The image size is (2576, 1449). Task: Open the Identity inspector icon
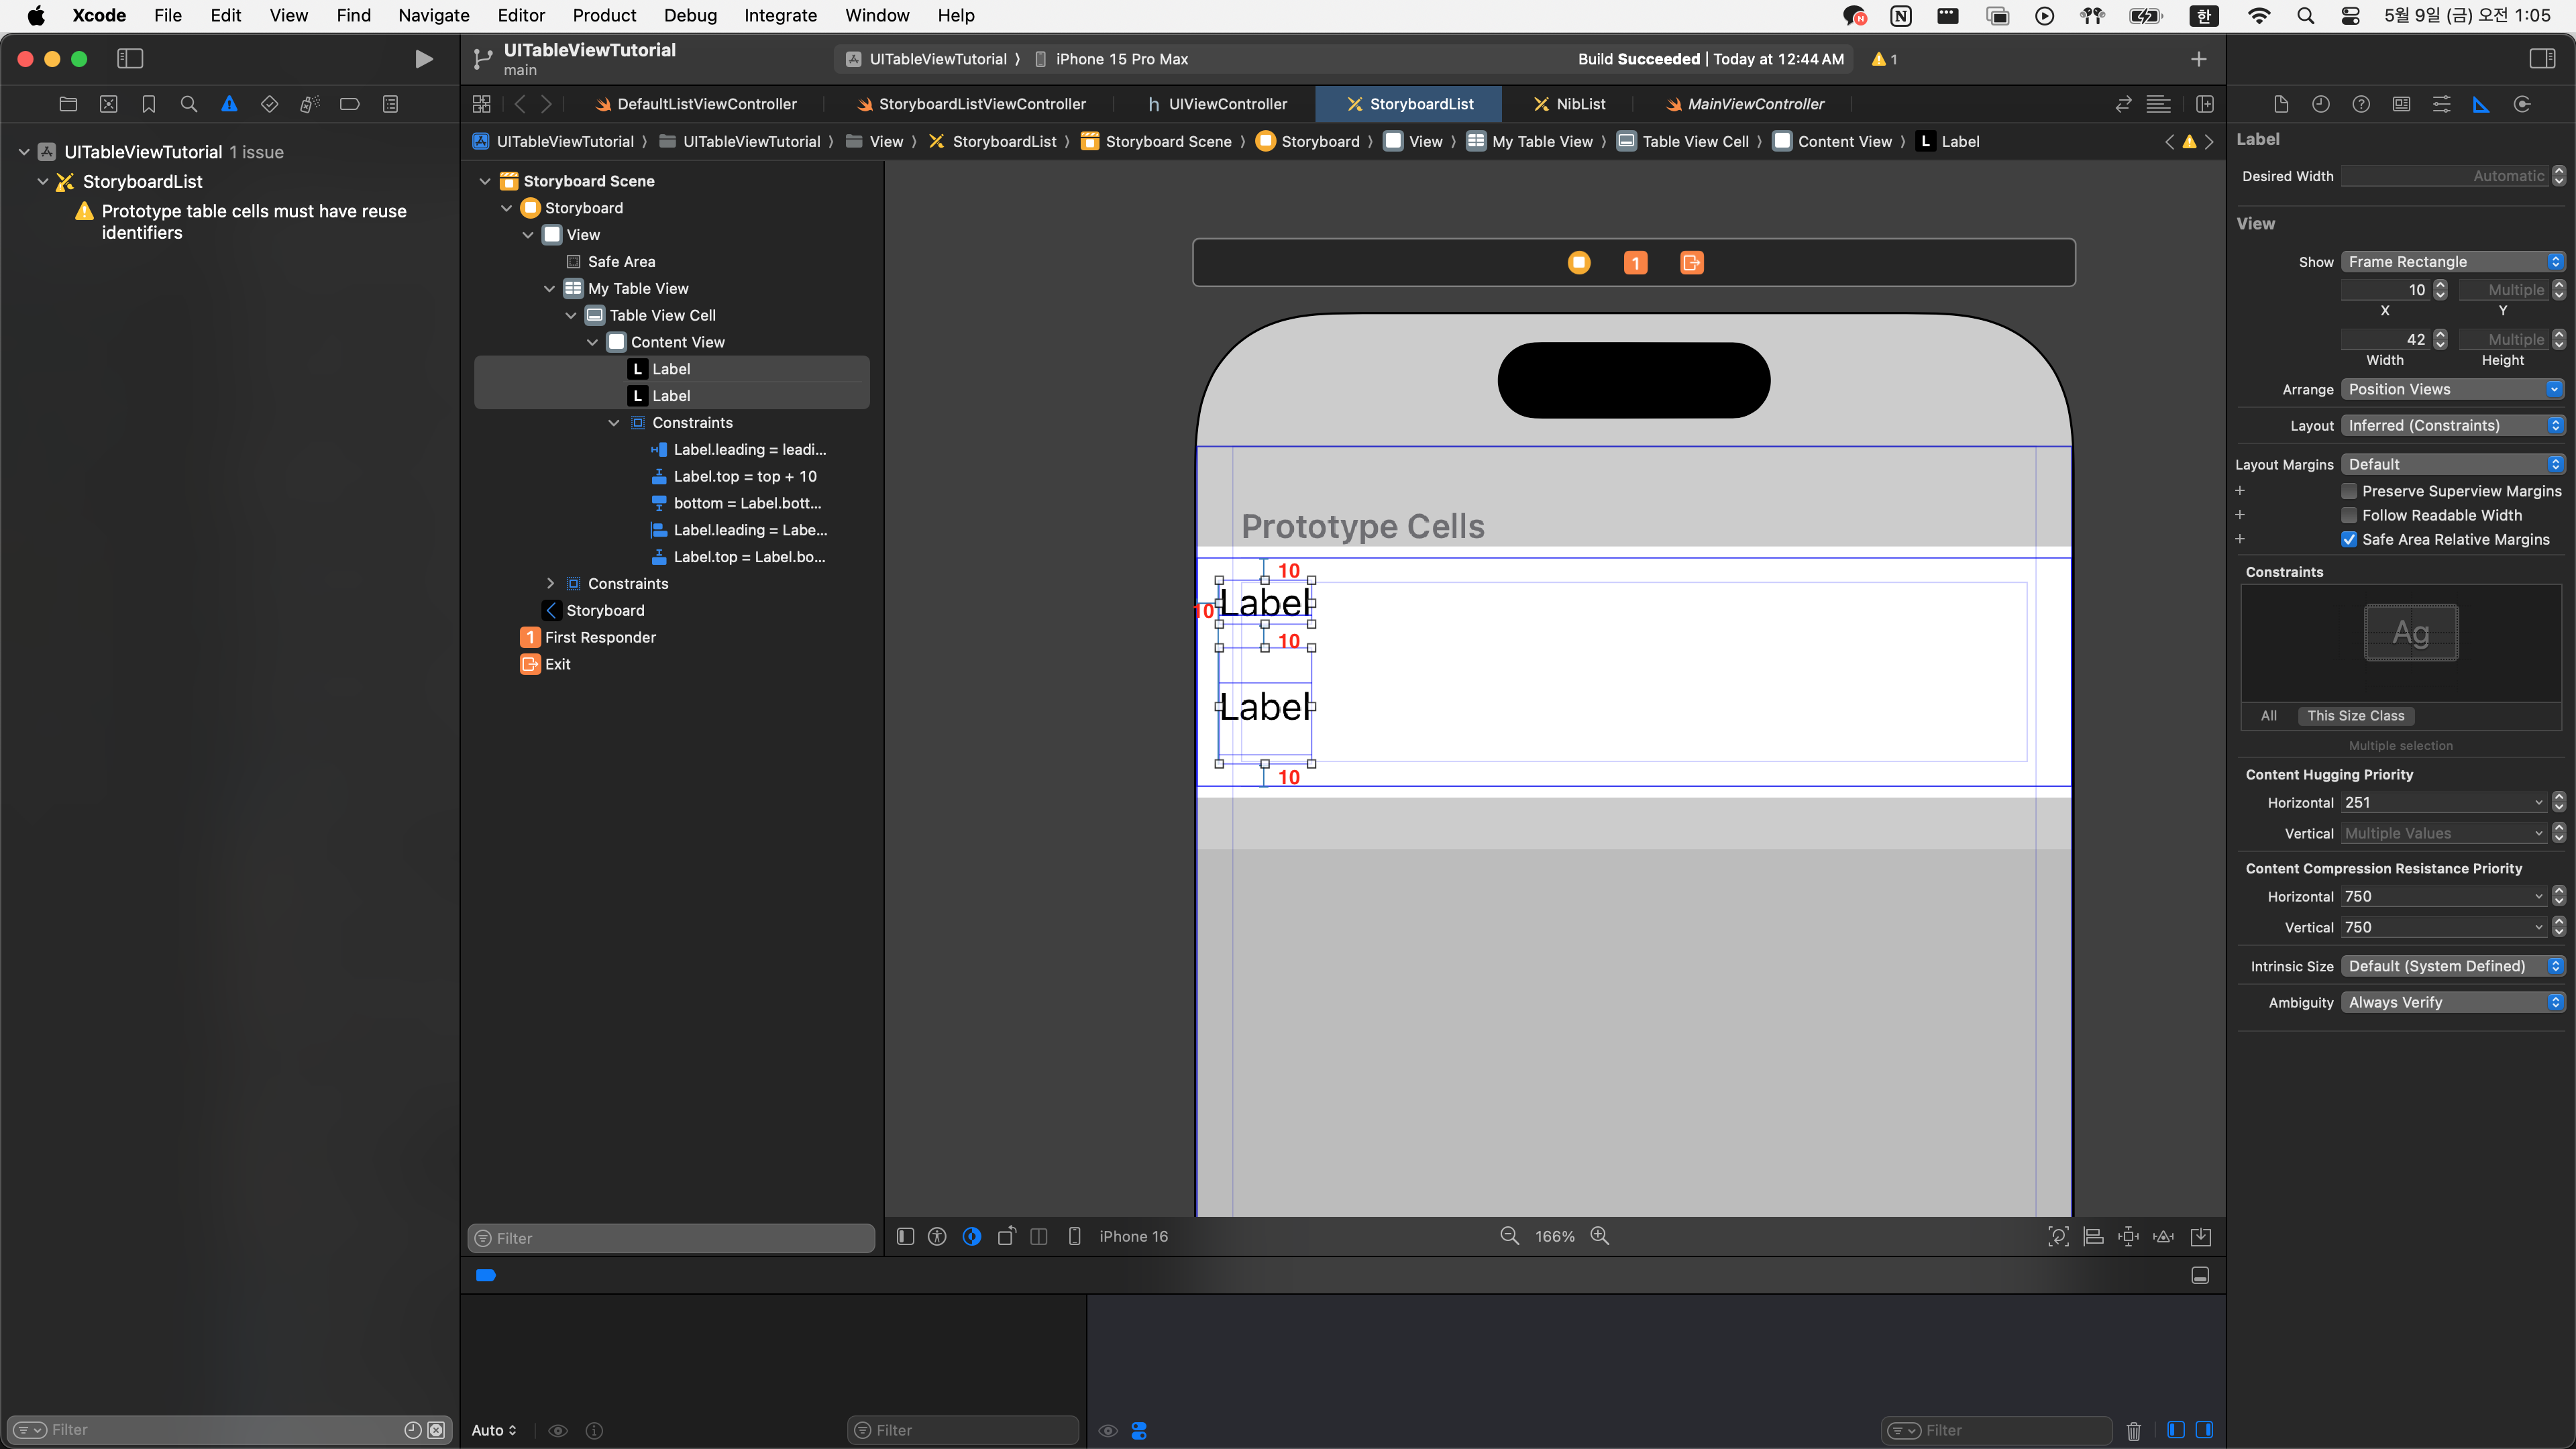(x=2401, y=104)
